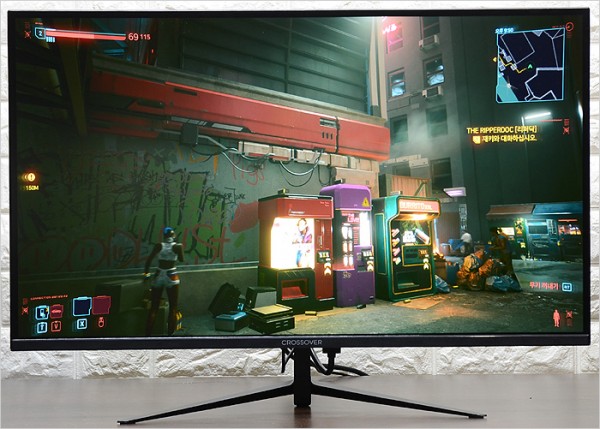600x429 pixels.
Task: Click the red X glyph next to silhouette
Action: 569,315
